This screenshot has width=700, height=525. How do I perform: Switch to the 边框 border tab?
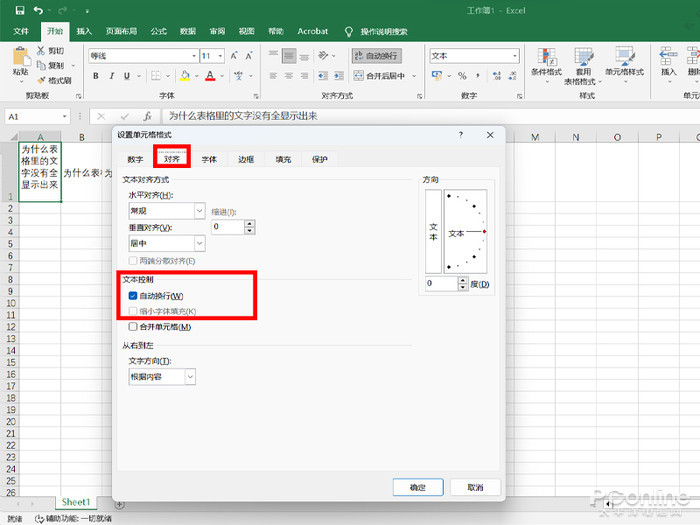246,159
